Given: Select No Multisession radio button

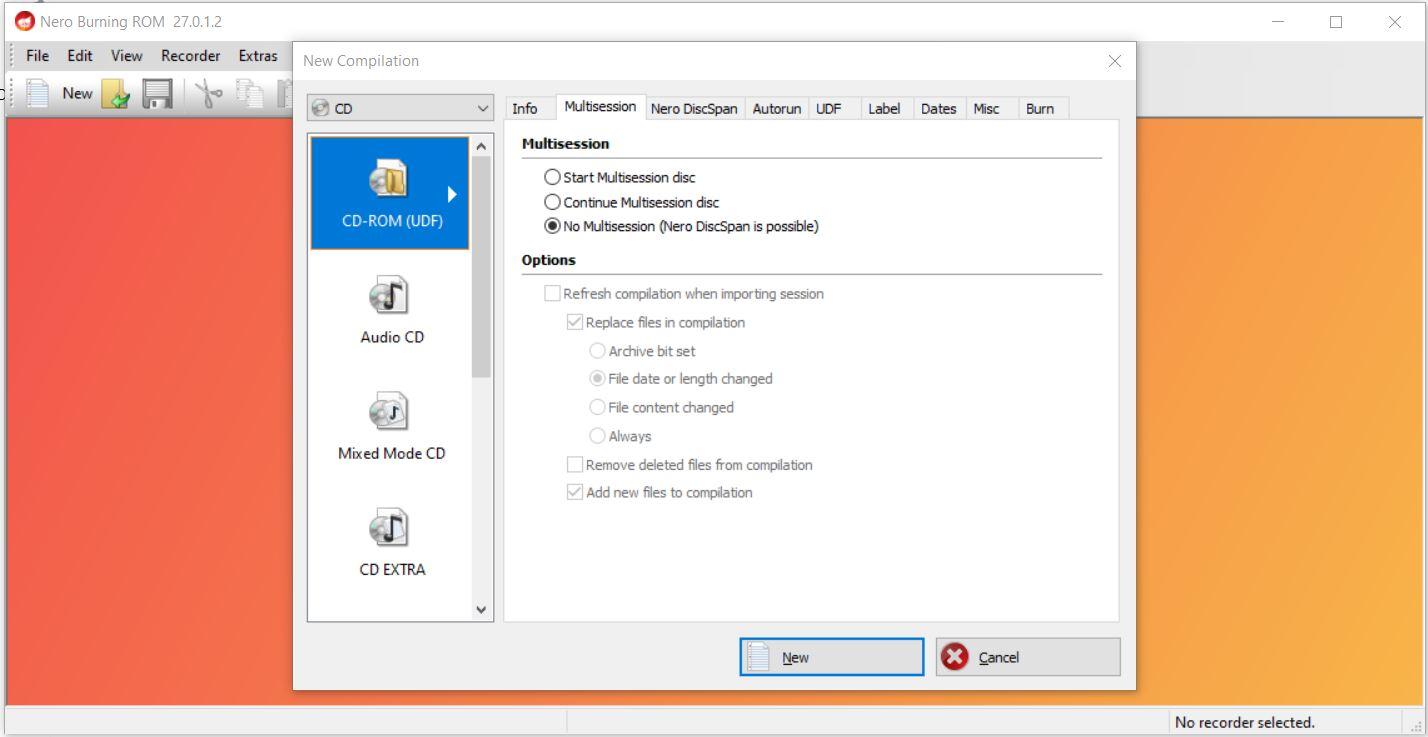Looking at the screenshot, I should point(553,226).
